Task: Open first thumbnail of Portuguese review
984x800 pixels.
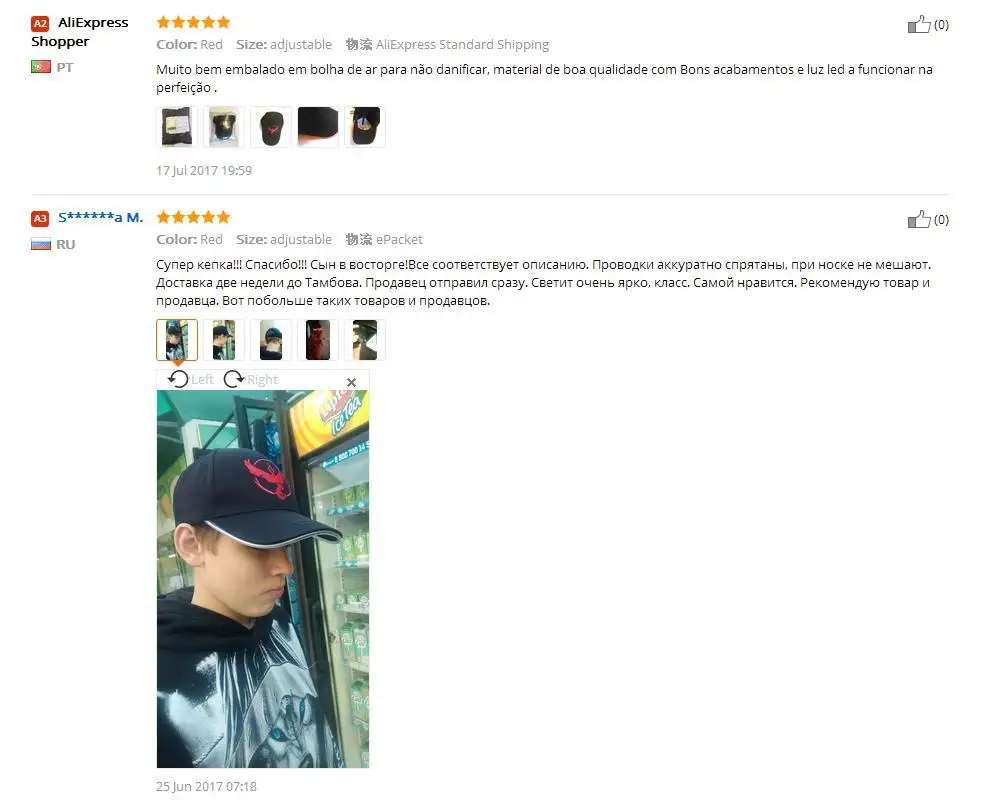Action: tap(177, 127)
